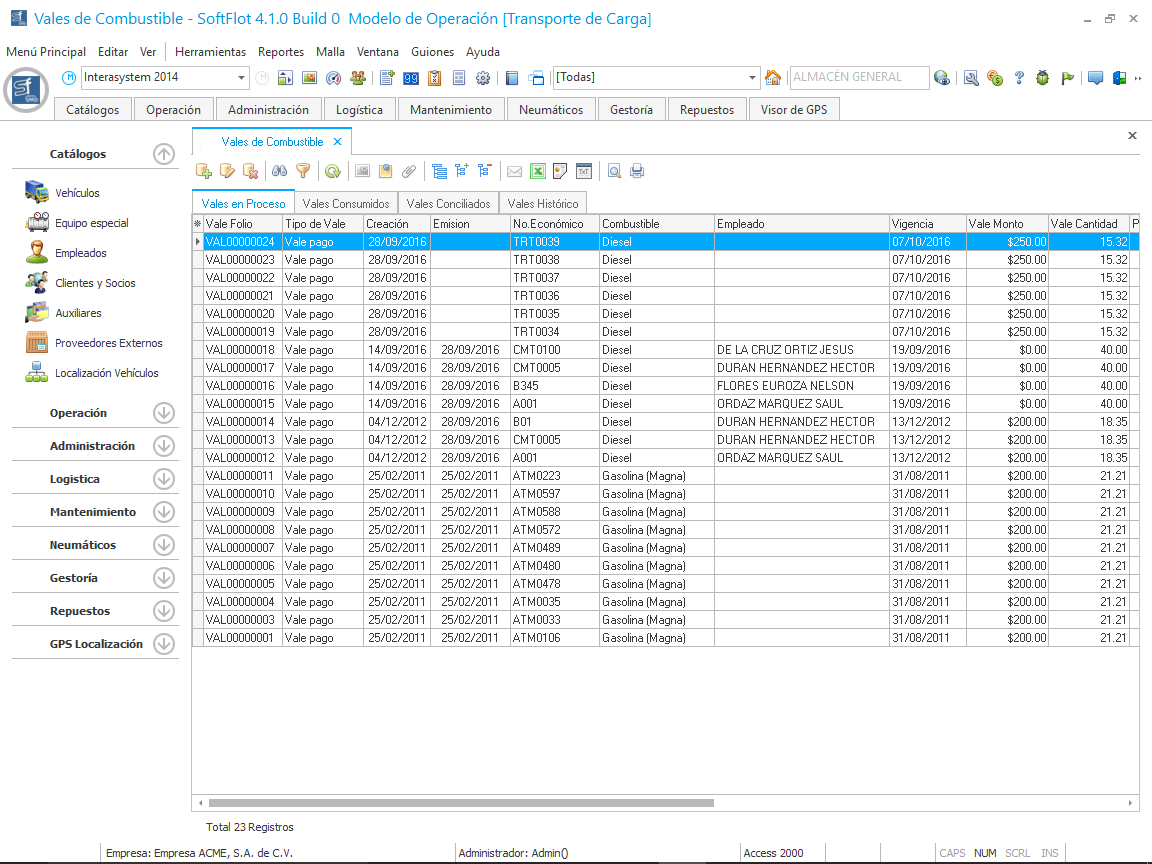Image resolution: width=1152 pixels, height=864 pixels.
Task: Click the Vale Monto column header
Action: 1005,224
